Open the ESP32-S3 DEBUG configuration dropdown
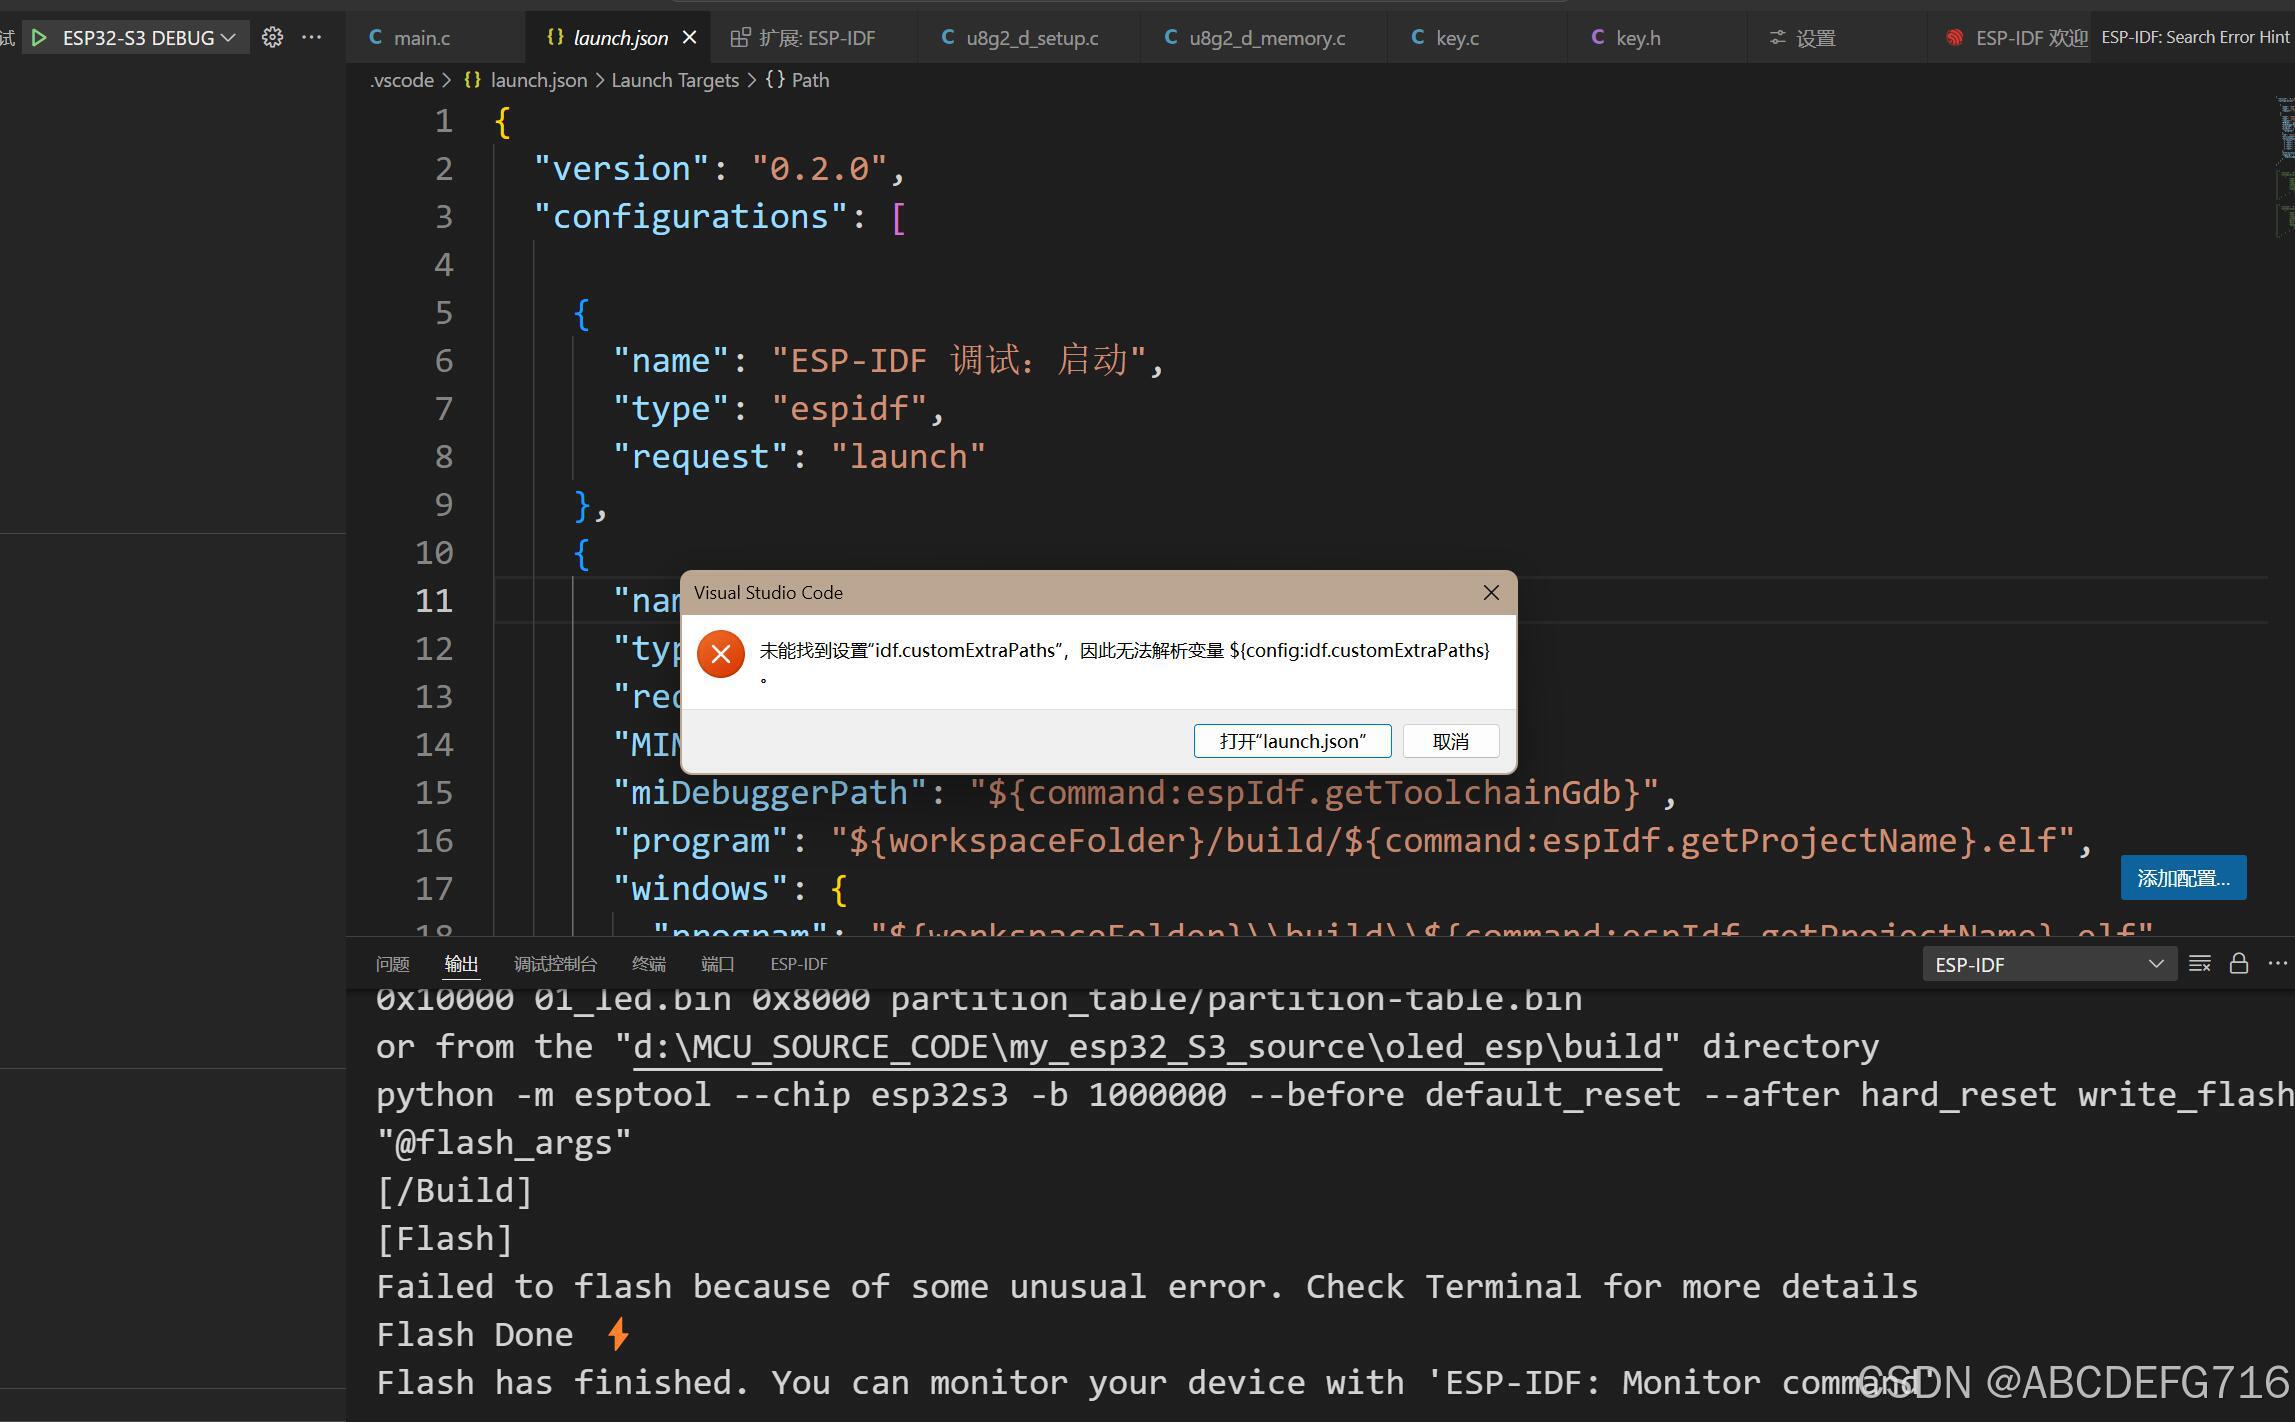The image size is (2295, 1422). pyautogui.click(x=229, y=37)
